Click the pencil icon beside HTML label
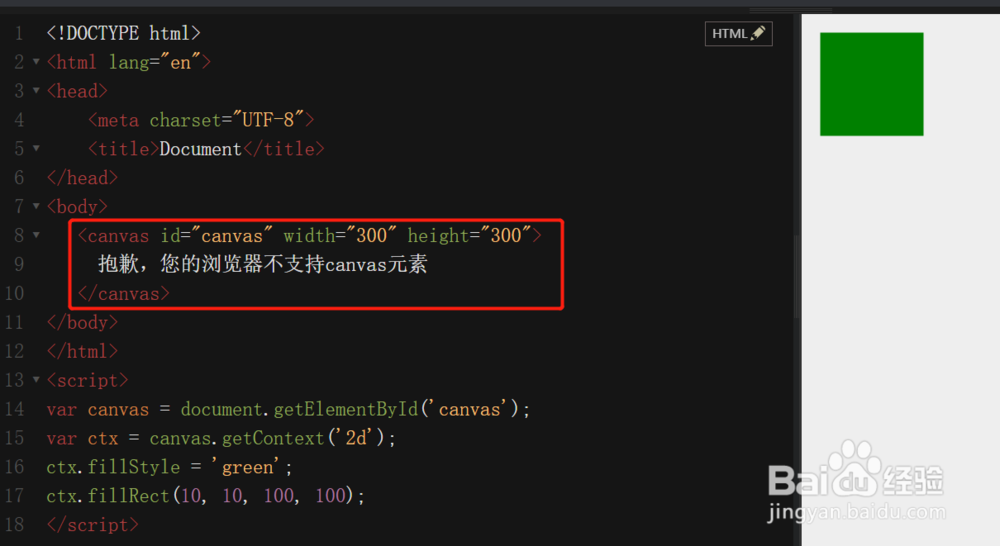The width and height of the screenshot is (1000, 546). pos(758,33)
